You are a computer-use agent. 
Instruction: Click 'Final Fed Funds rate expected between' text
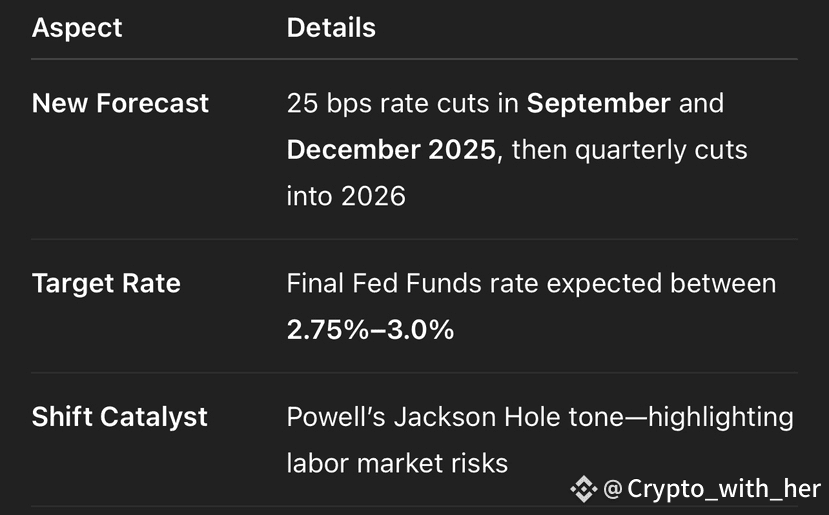point(531,284)
